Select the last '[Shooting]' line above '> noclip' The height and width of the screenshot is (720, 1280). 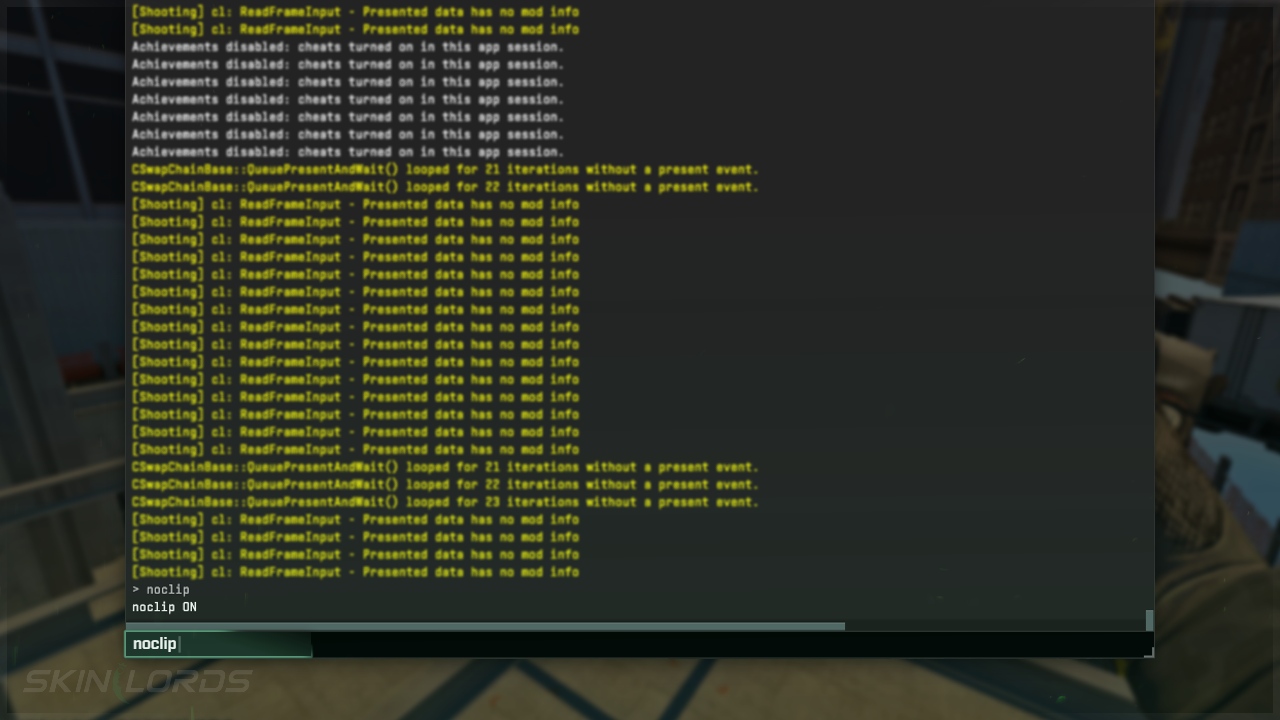(355, 572)
